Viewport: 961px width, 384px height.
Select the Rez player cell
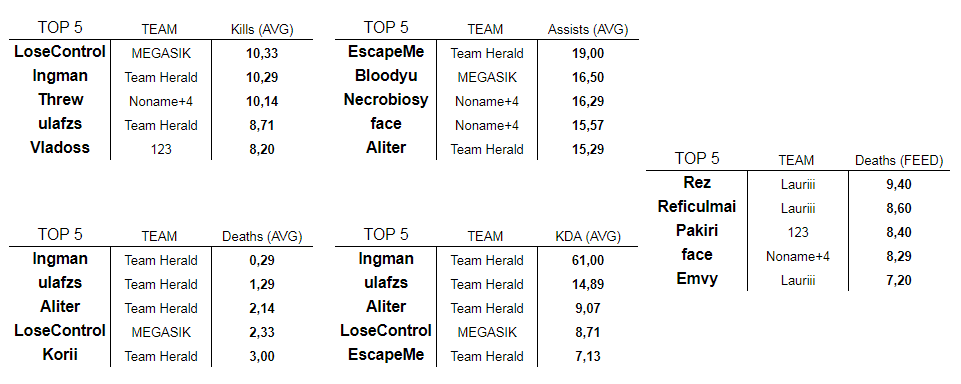coord(696,183)
